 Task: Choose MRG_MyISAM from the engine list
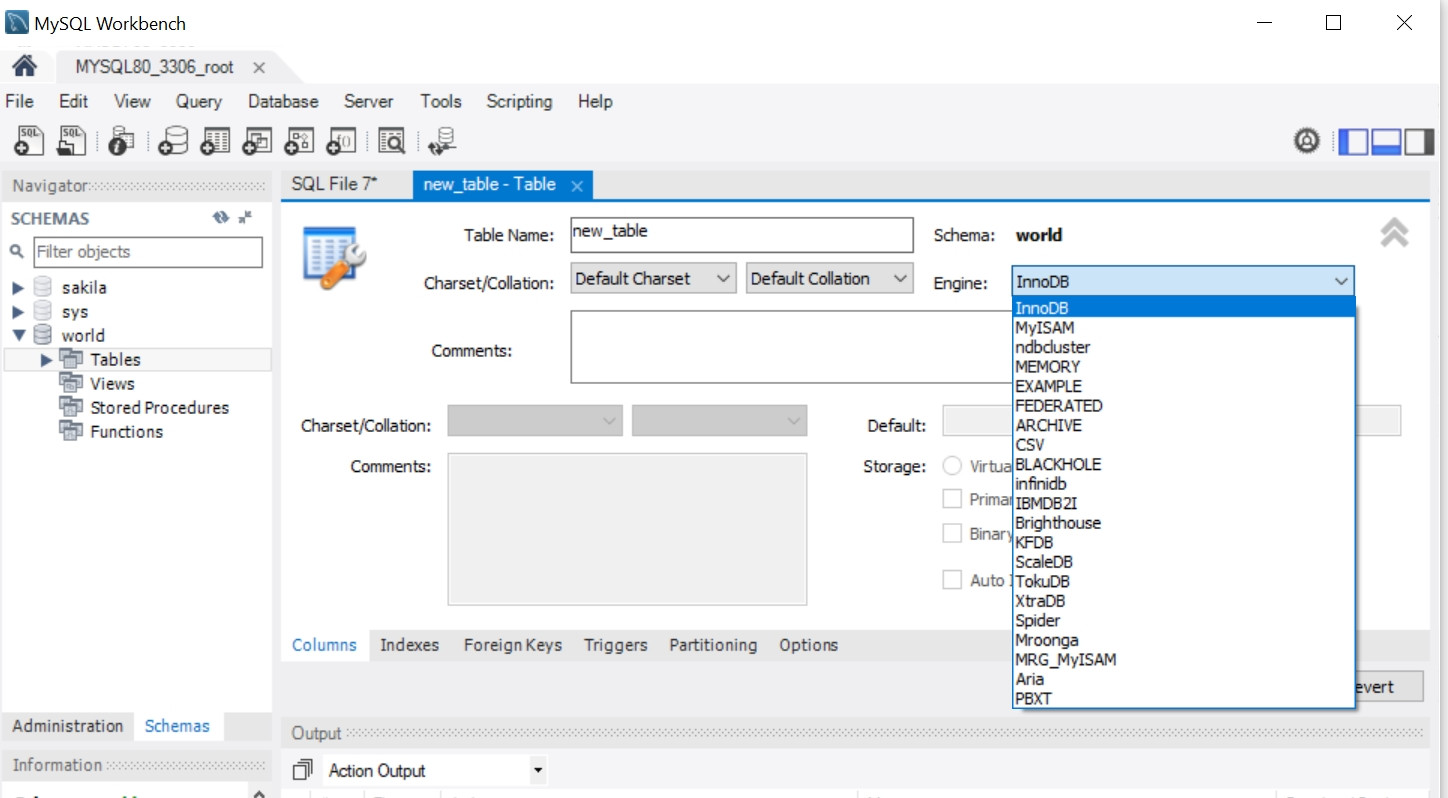click(x=1183, y=660)
